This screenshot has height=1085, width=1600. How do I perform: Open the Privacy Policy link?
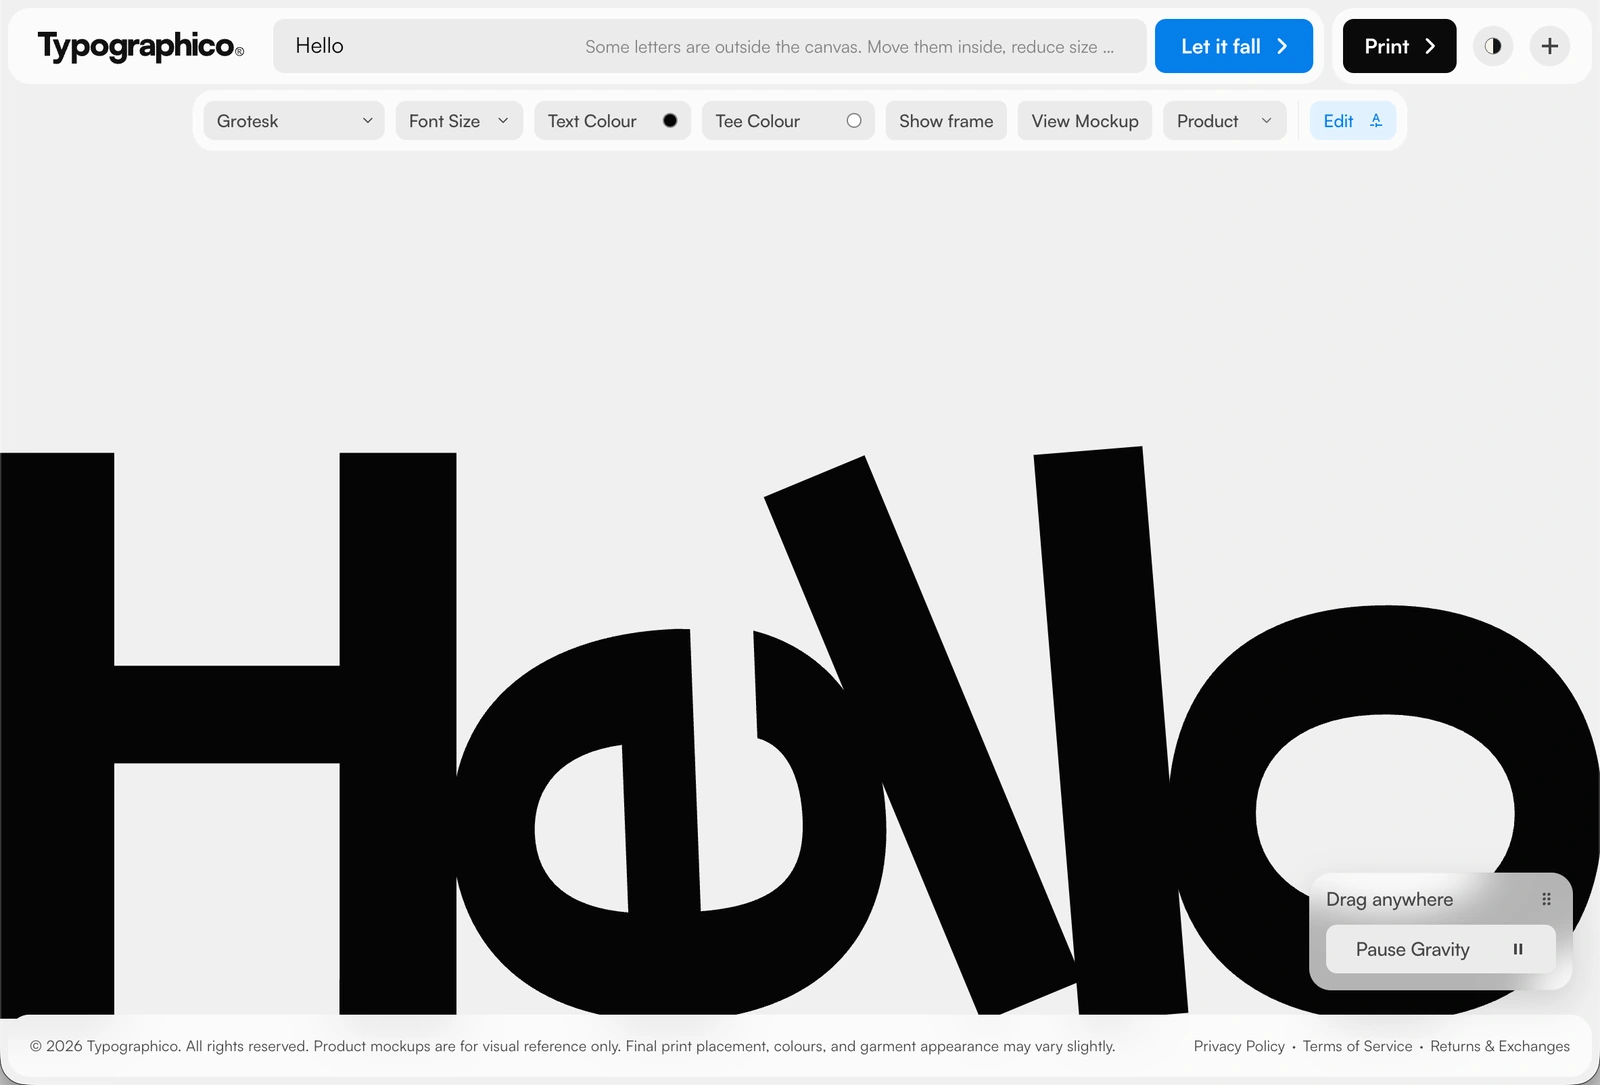[x=1239, y=1046]
